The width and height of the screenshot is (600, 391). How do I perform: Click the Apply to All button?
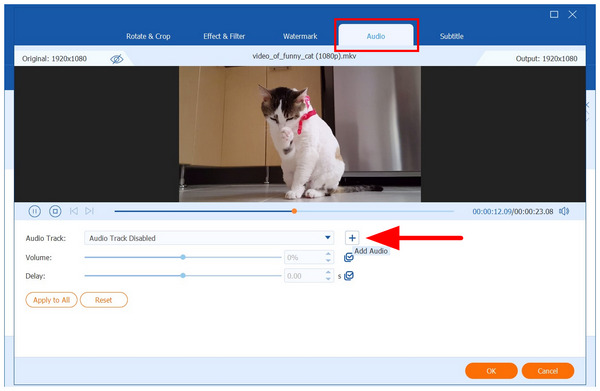pos(52,300)
